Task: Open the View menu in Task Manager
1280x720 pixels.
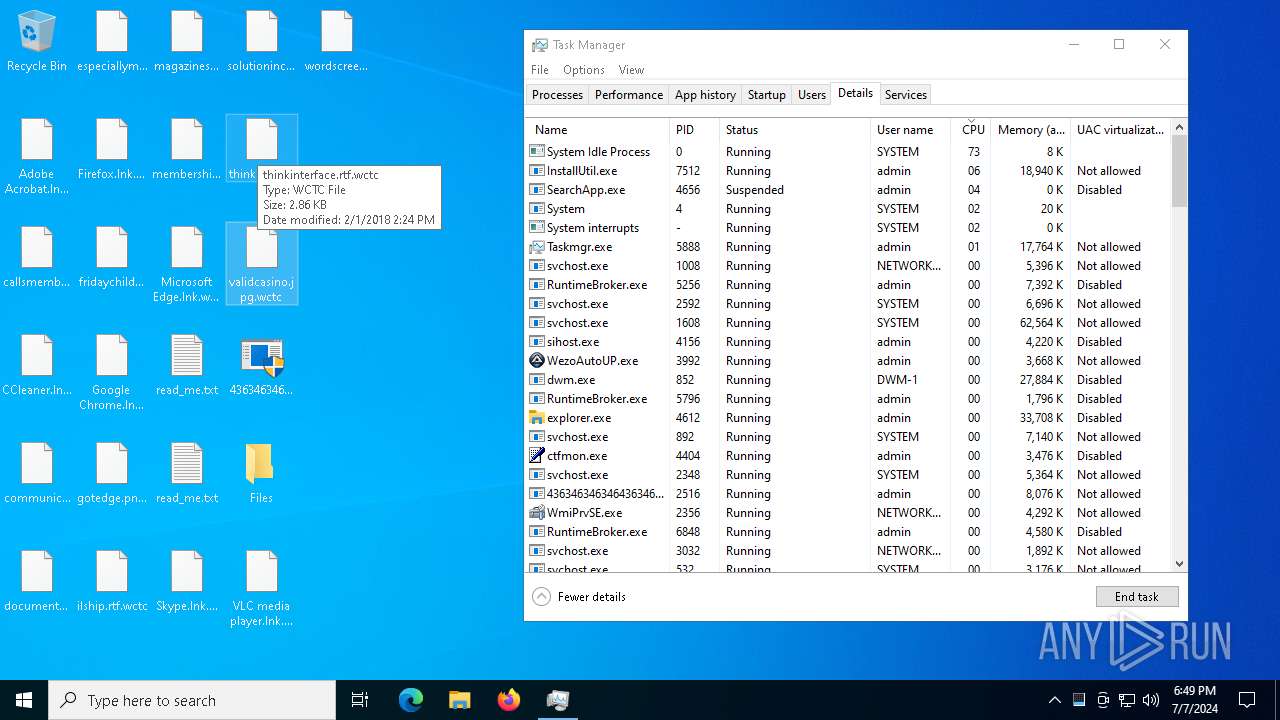Action: [631, 70]
